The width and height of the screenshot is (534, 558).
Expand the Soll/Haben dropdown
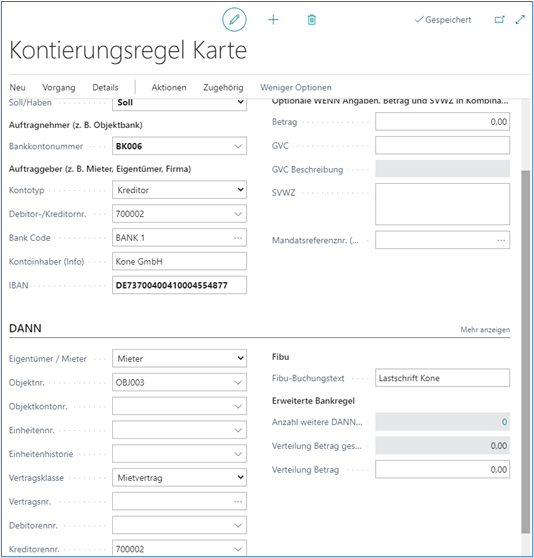point(240,102)
